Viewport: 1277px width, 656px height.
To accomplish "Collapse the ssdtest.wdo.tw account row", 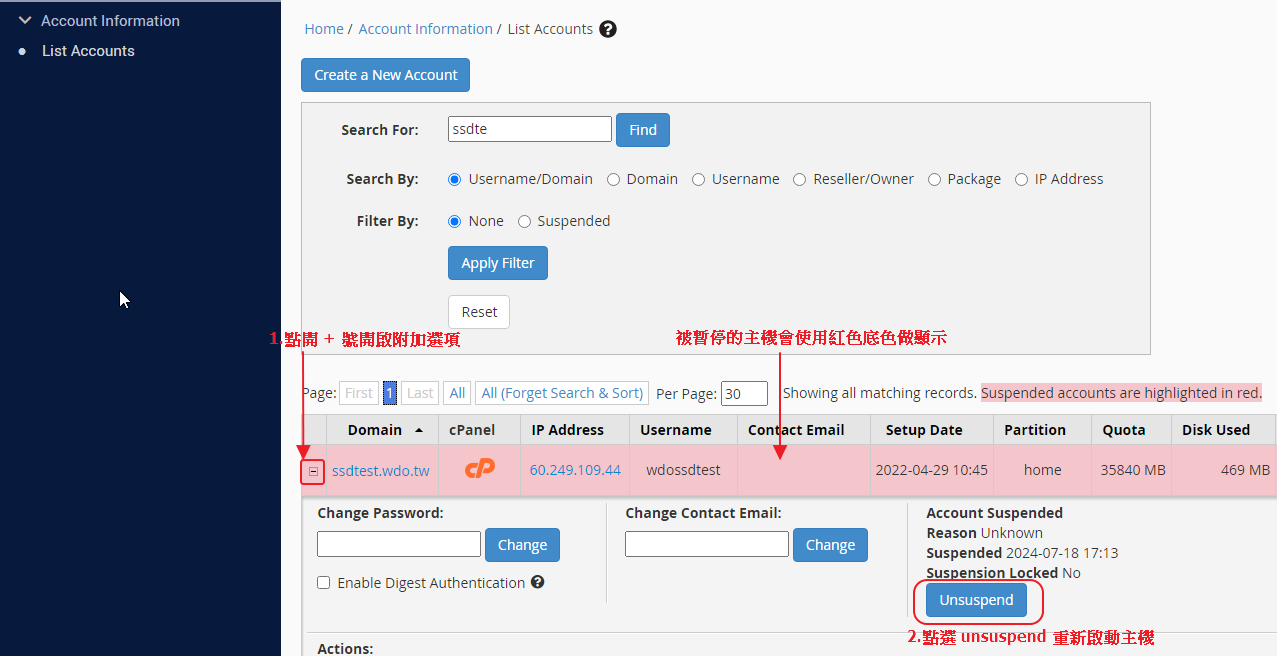I will pos(313,470).
